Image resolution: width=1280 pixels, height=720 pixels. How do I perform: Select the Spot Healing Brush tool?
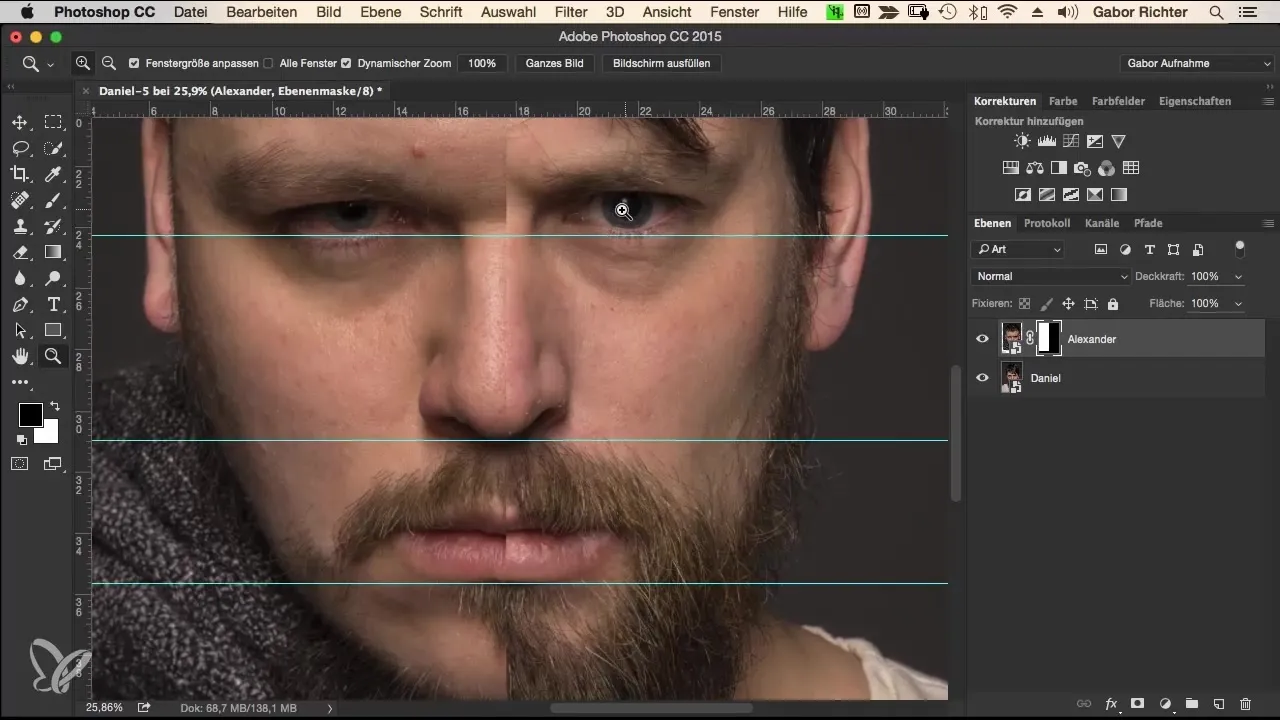tap(19, 200)
